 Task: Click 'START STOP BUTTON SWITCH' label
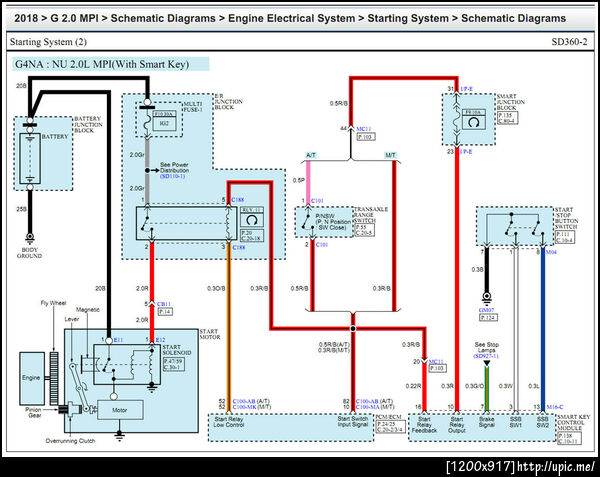(566, 218)
